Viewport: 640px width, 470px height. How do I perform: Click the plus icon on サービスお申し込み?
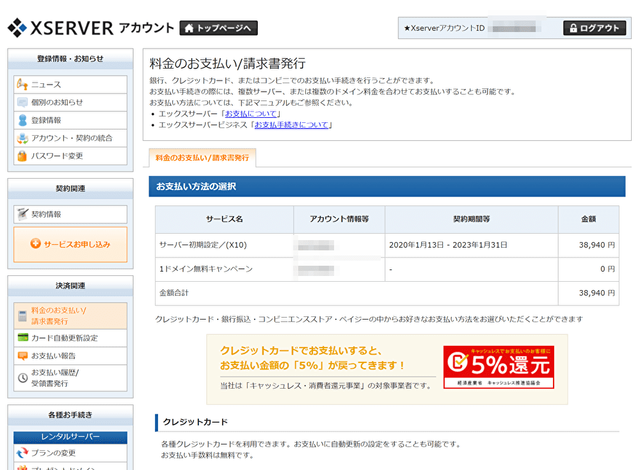coord(36,244)
